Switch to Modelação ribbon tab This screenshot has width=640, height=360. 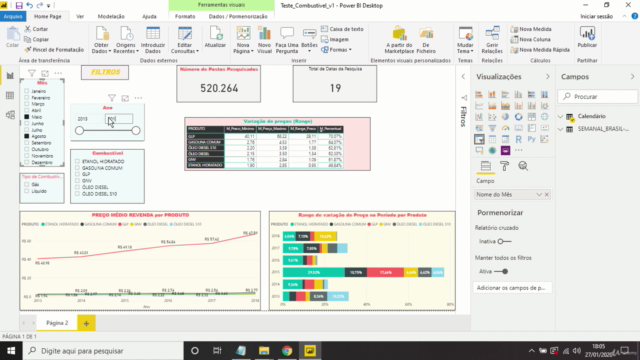111,16
